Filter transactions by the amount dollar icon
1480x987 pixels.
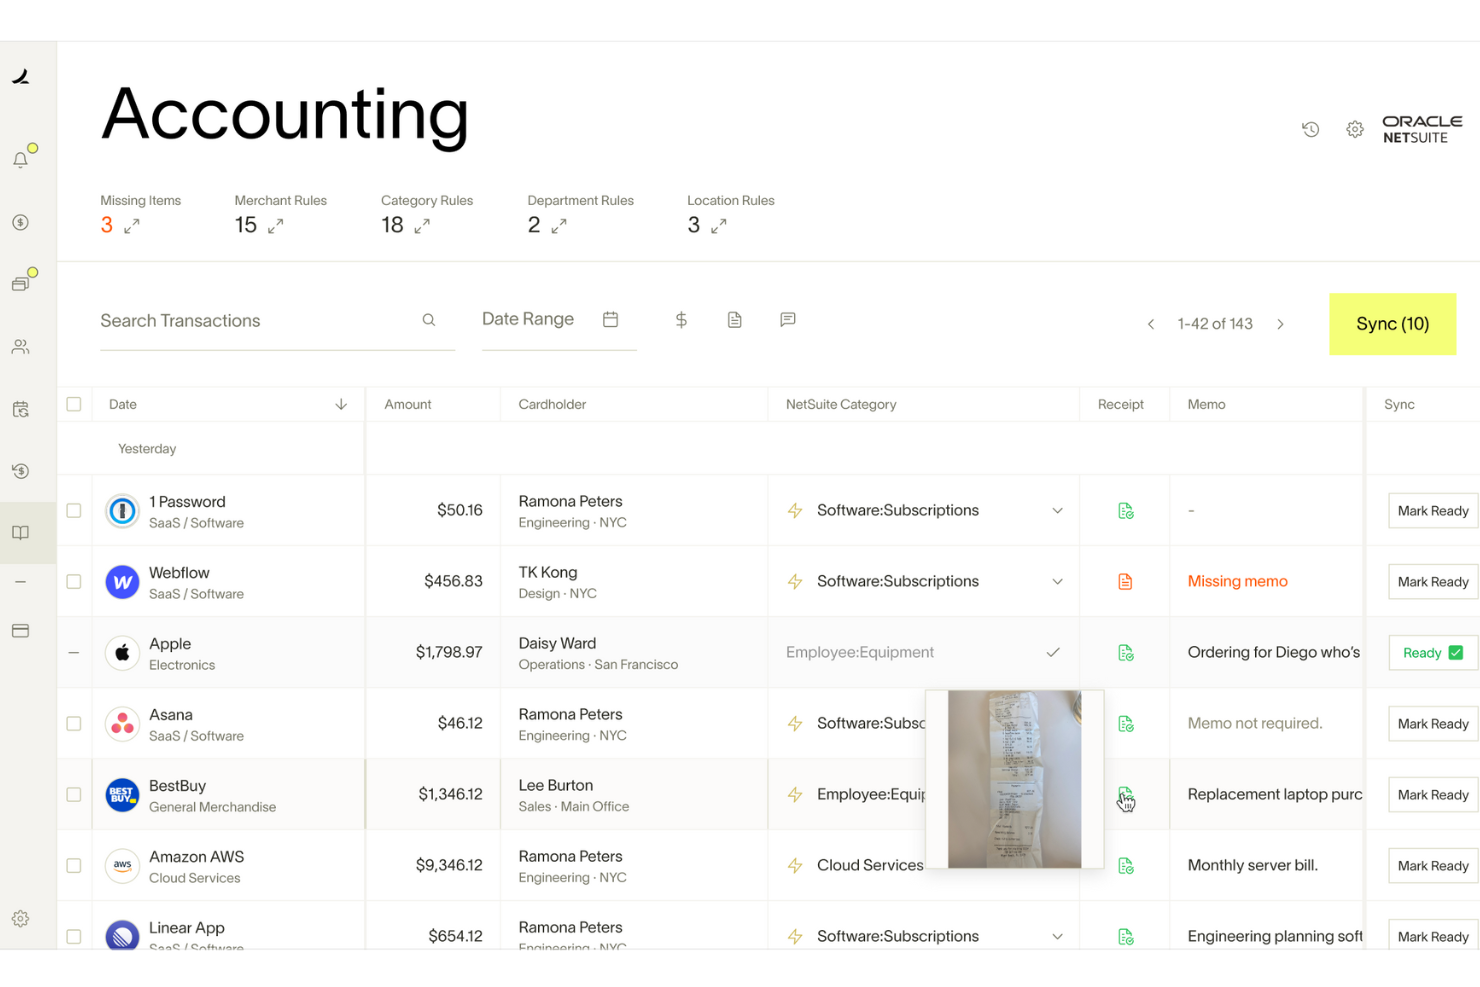point(681,319)
